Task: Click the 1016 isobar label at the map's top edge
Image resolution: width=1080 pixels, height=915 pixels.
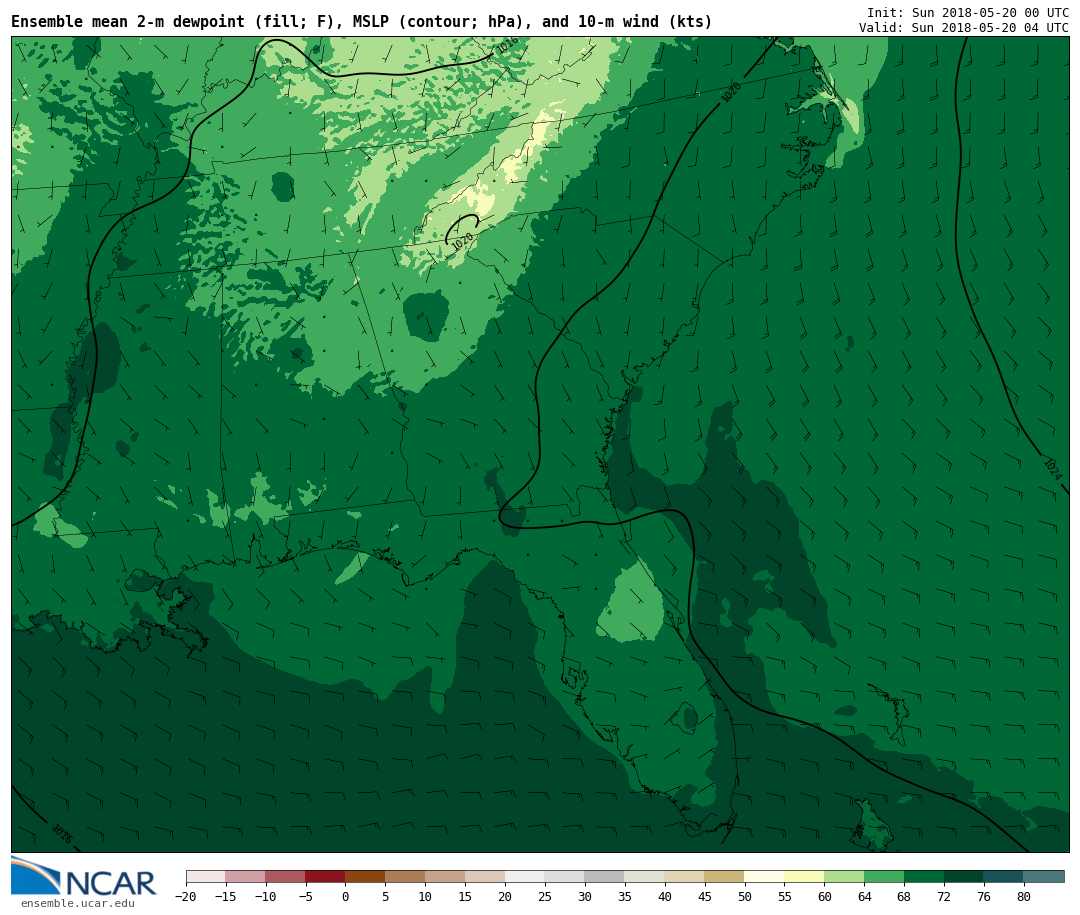Action: (508, 45)
